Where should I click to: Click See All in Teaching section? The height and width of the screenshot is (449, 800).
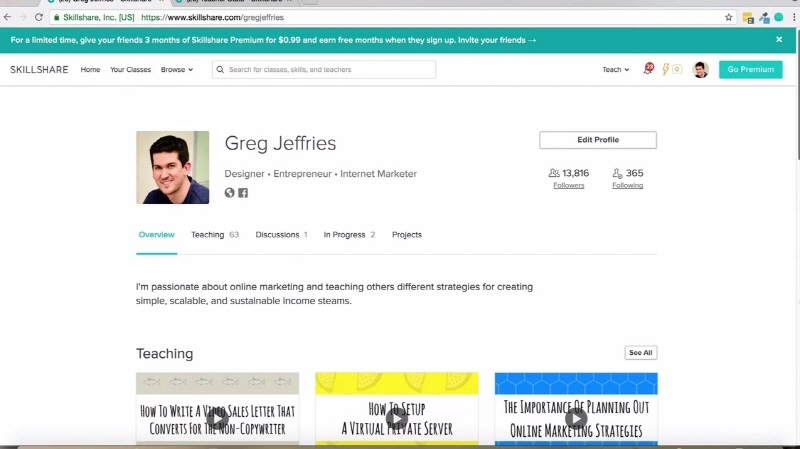point(641,353)
